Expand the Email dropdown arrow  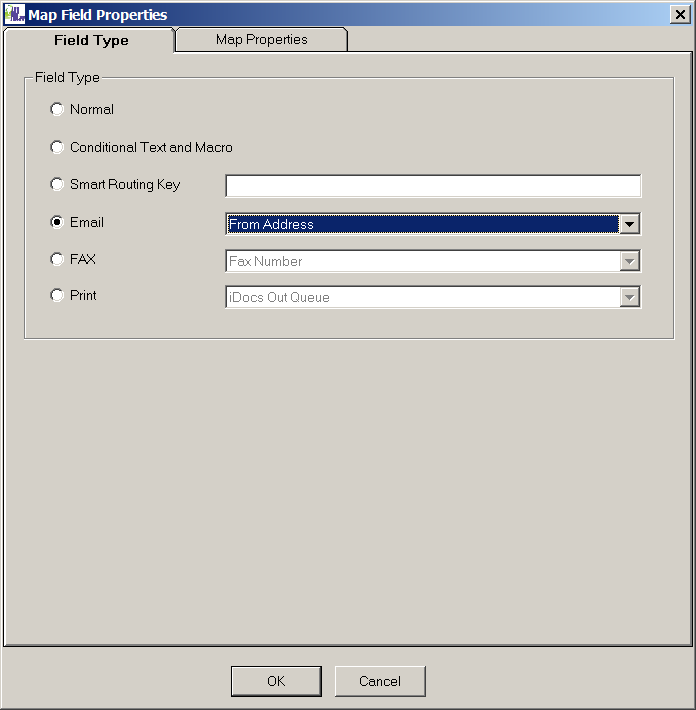click(629, 224)
